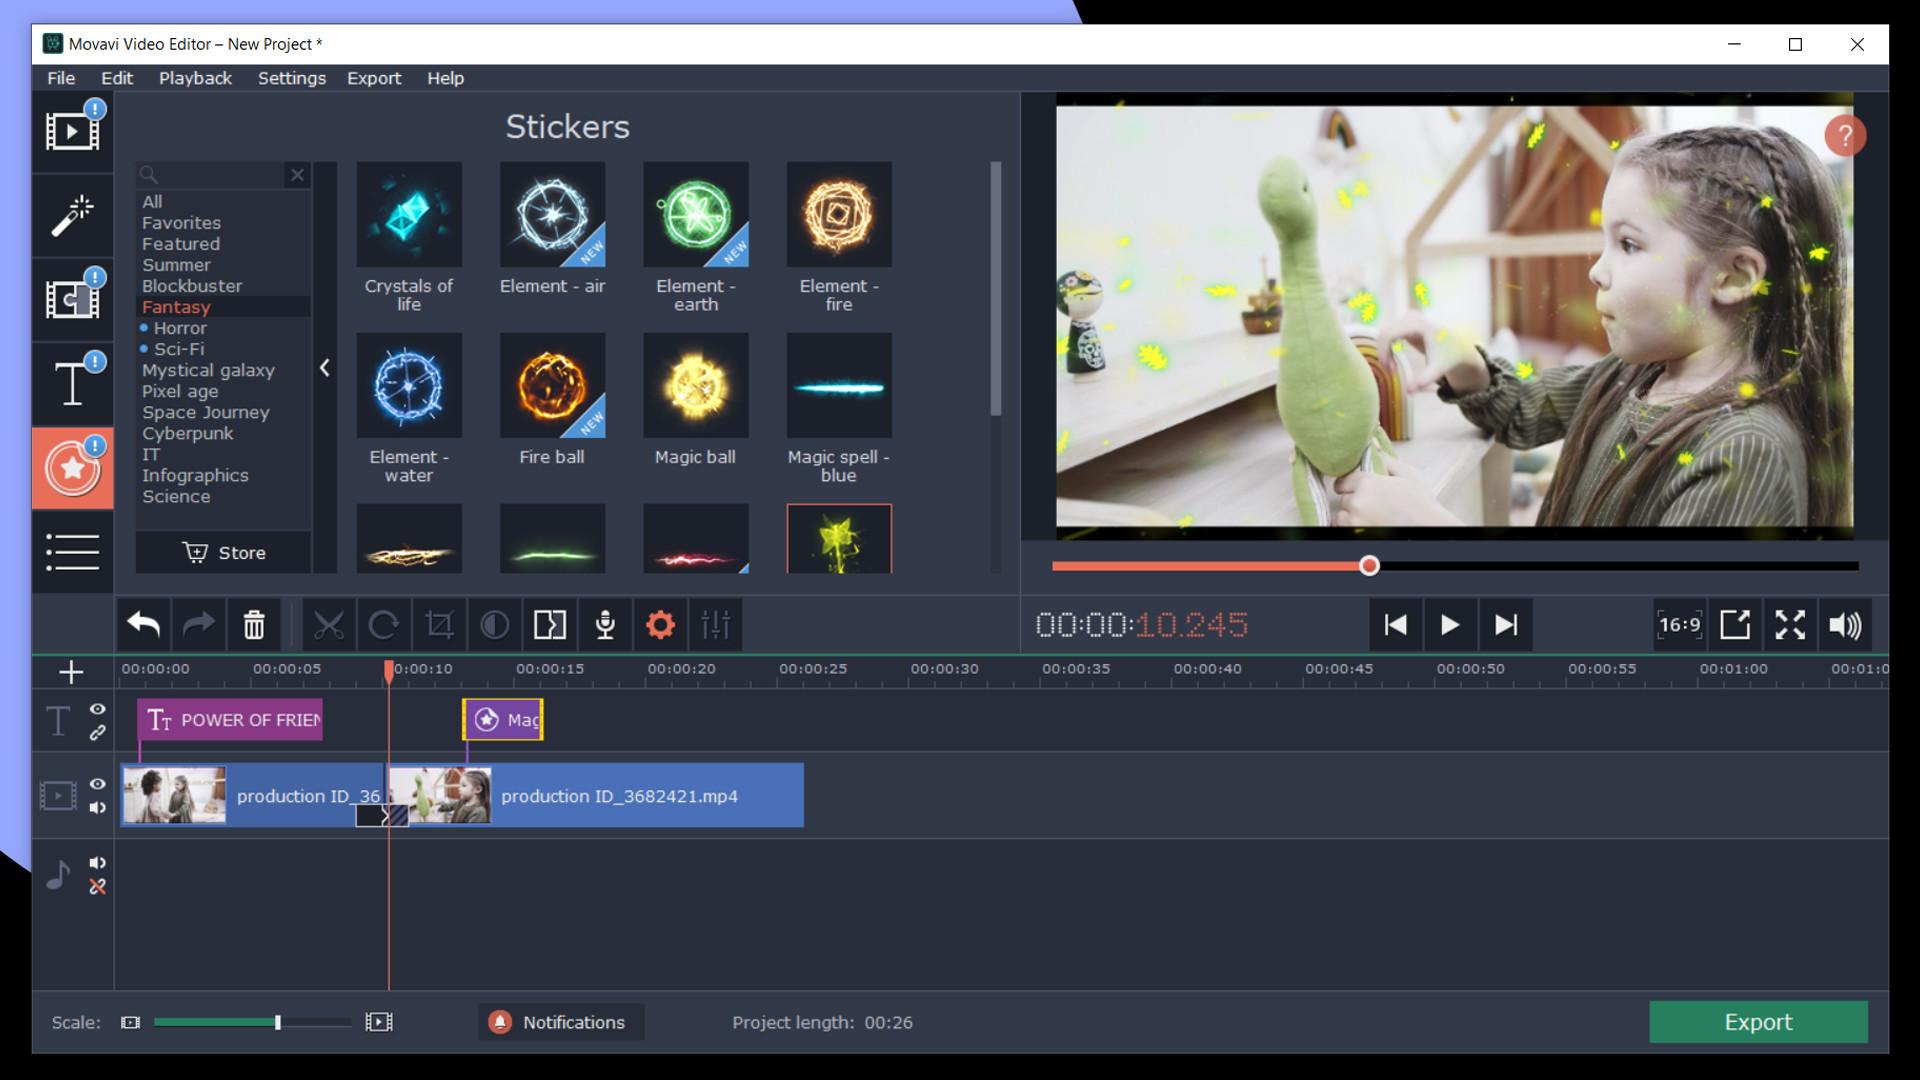Hide the titles track with the eye toggle
1920x1080 pixels.
click(x=96, y=710)
